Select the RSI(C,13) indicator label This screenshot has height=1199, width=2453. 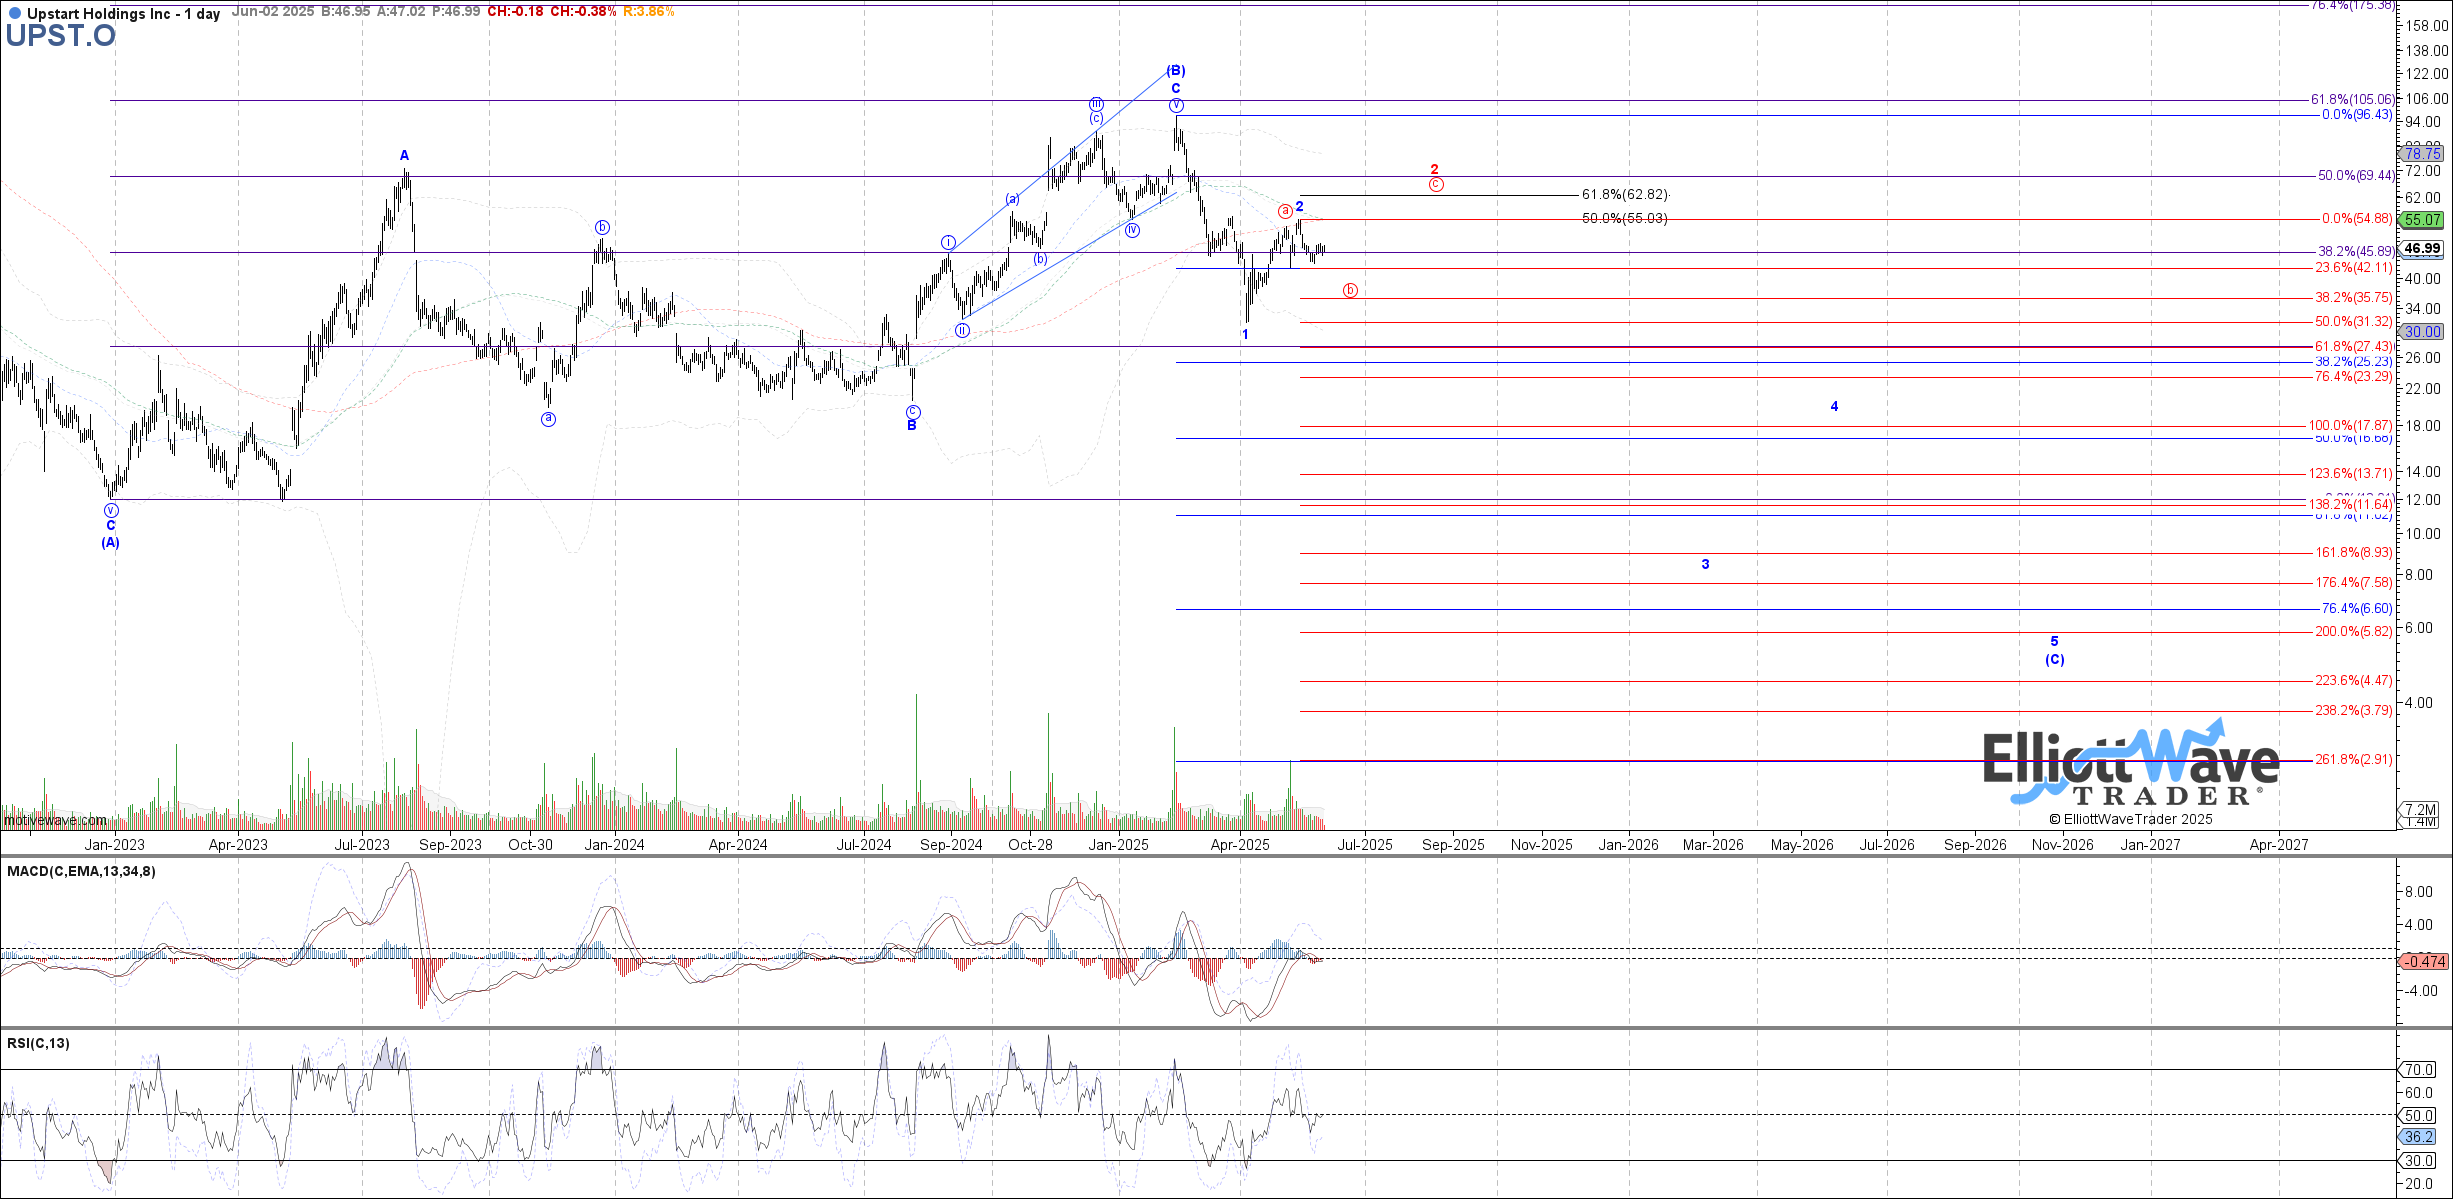click(38, 1043)
